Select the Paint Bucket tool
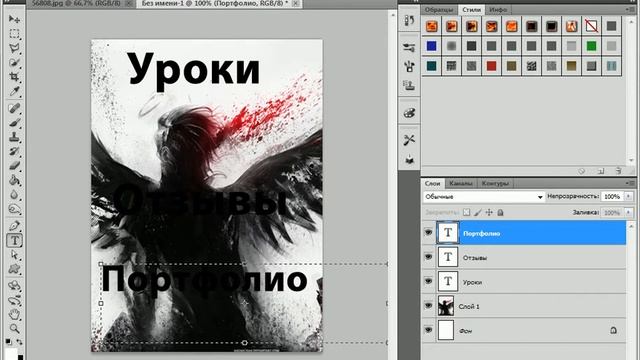The width and height of the screenshot is (640, 360). coord(14,180)
